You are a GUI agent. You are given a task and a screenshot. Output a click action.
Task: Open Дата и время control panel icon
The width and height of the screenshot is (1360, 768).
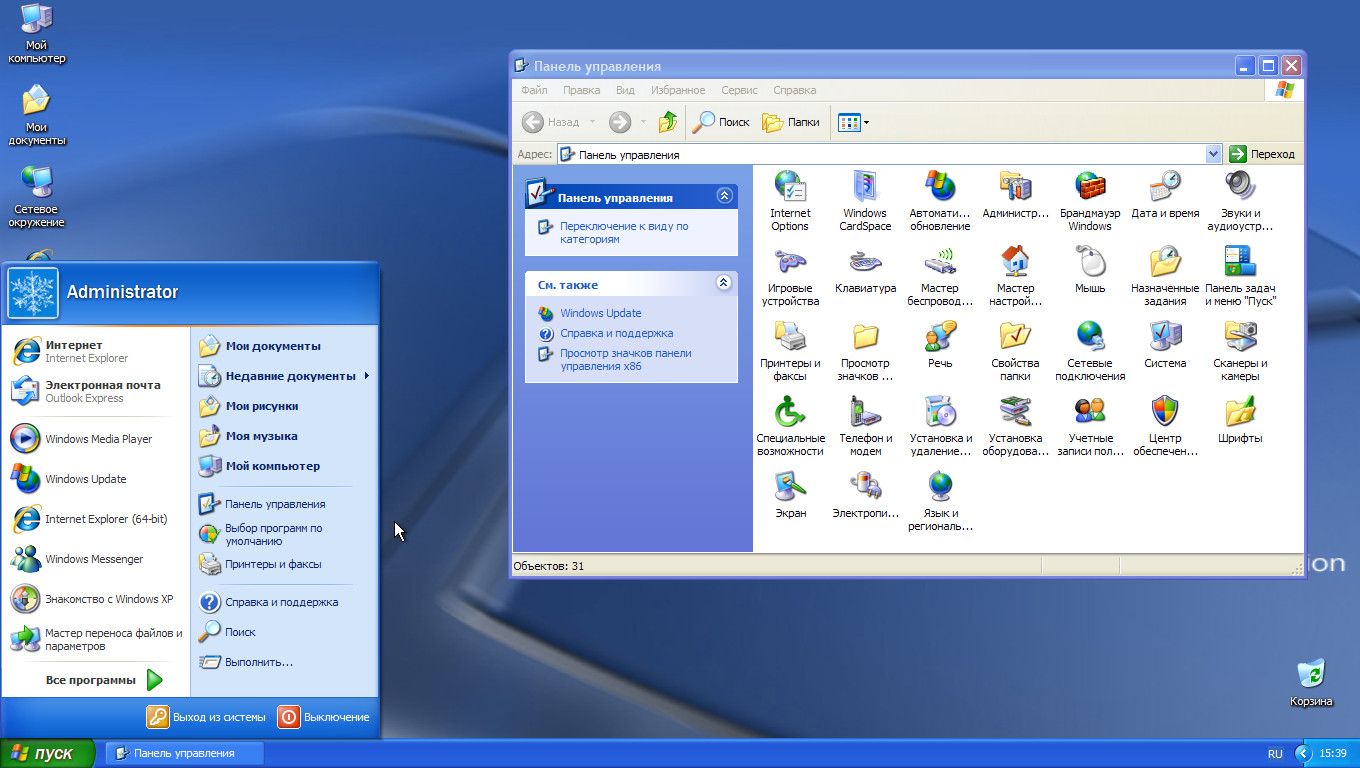point(1165,187)
